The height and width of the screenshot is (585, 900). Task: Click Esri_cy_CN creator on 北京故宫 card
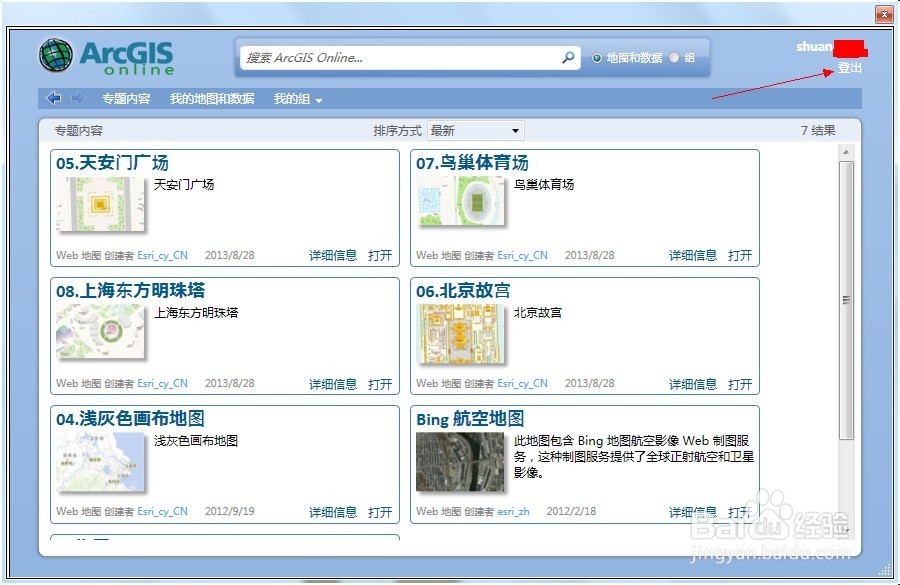click(x=522, y=383)
